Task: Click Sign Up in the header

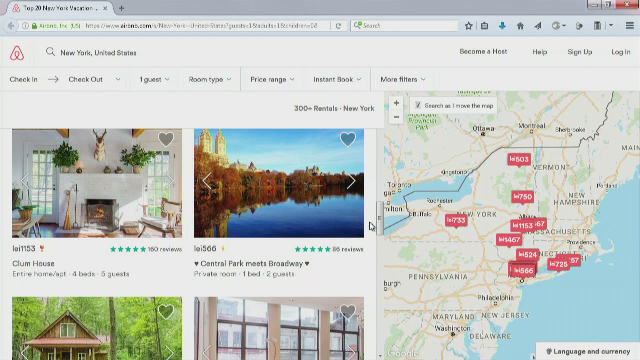Action: (580, 52)
